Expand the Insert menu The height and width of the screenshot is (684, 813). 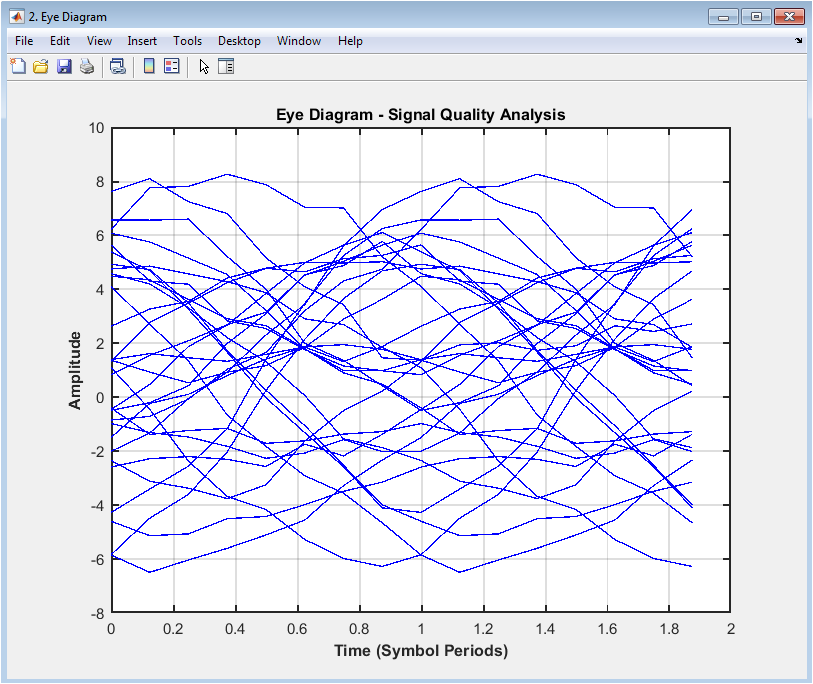pyautogui.click(x=142, y=41)
